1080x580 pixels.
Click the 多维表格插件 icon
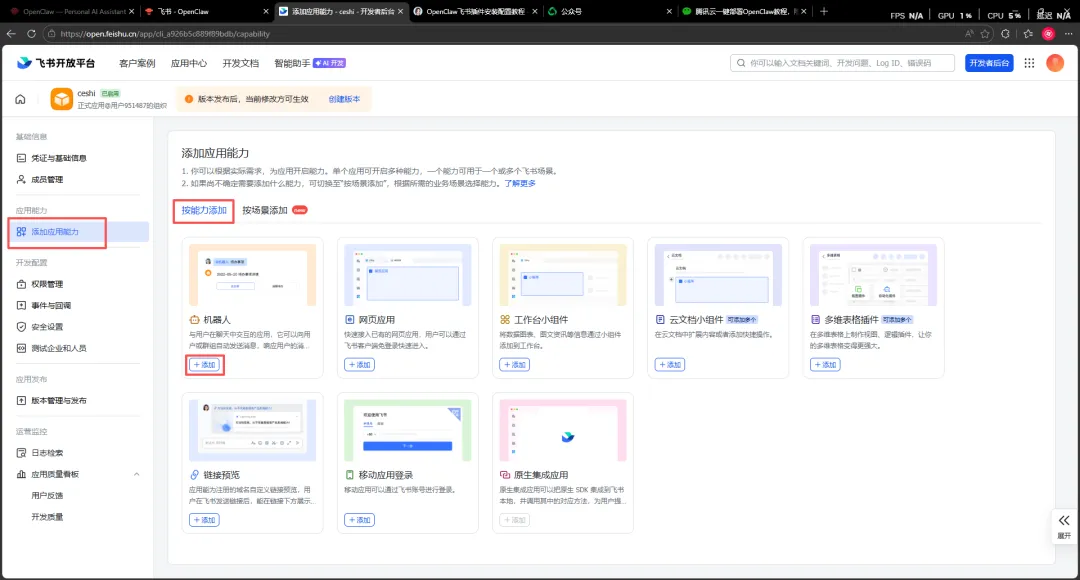coord(816,320)
